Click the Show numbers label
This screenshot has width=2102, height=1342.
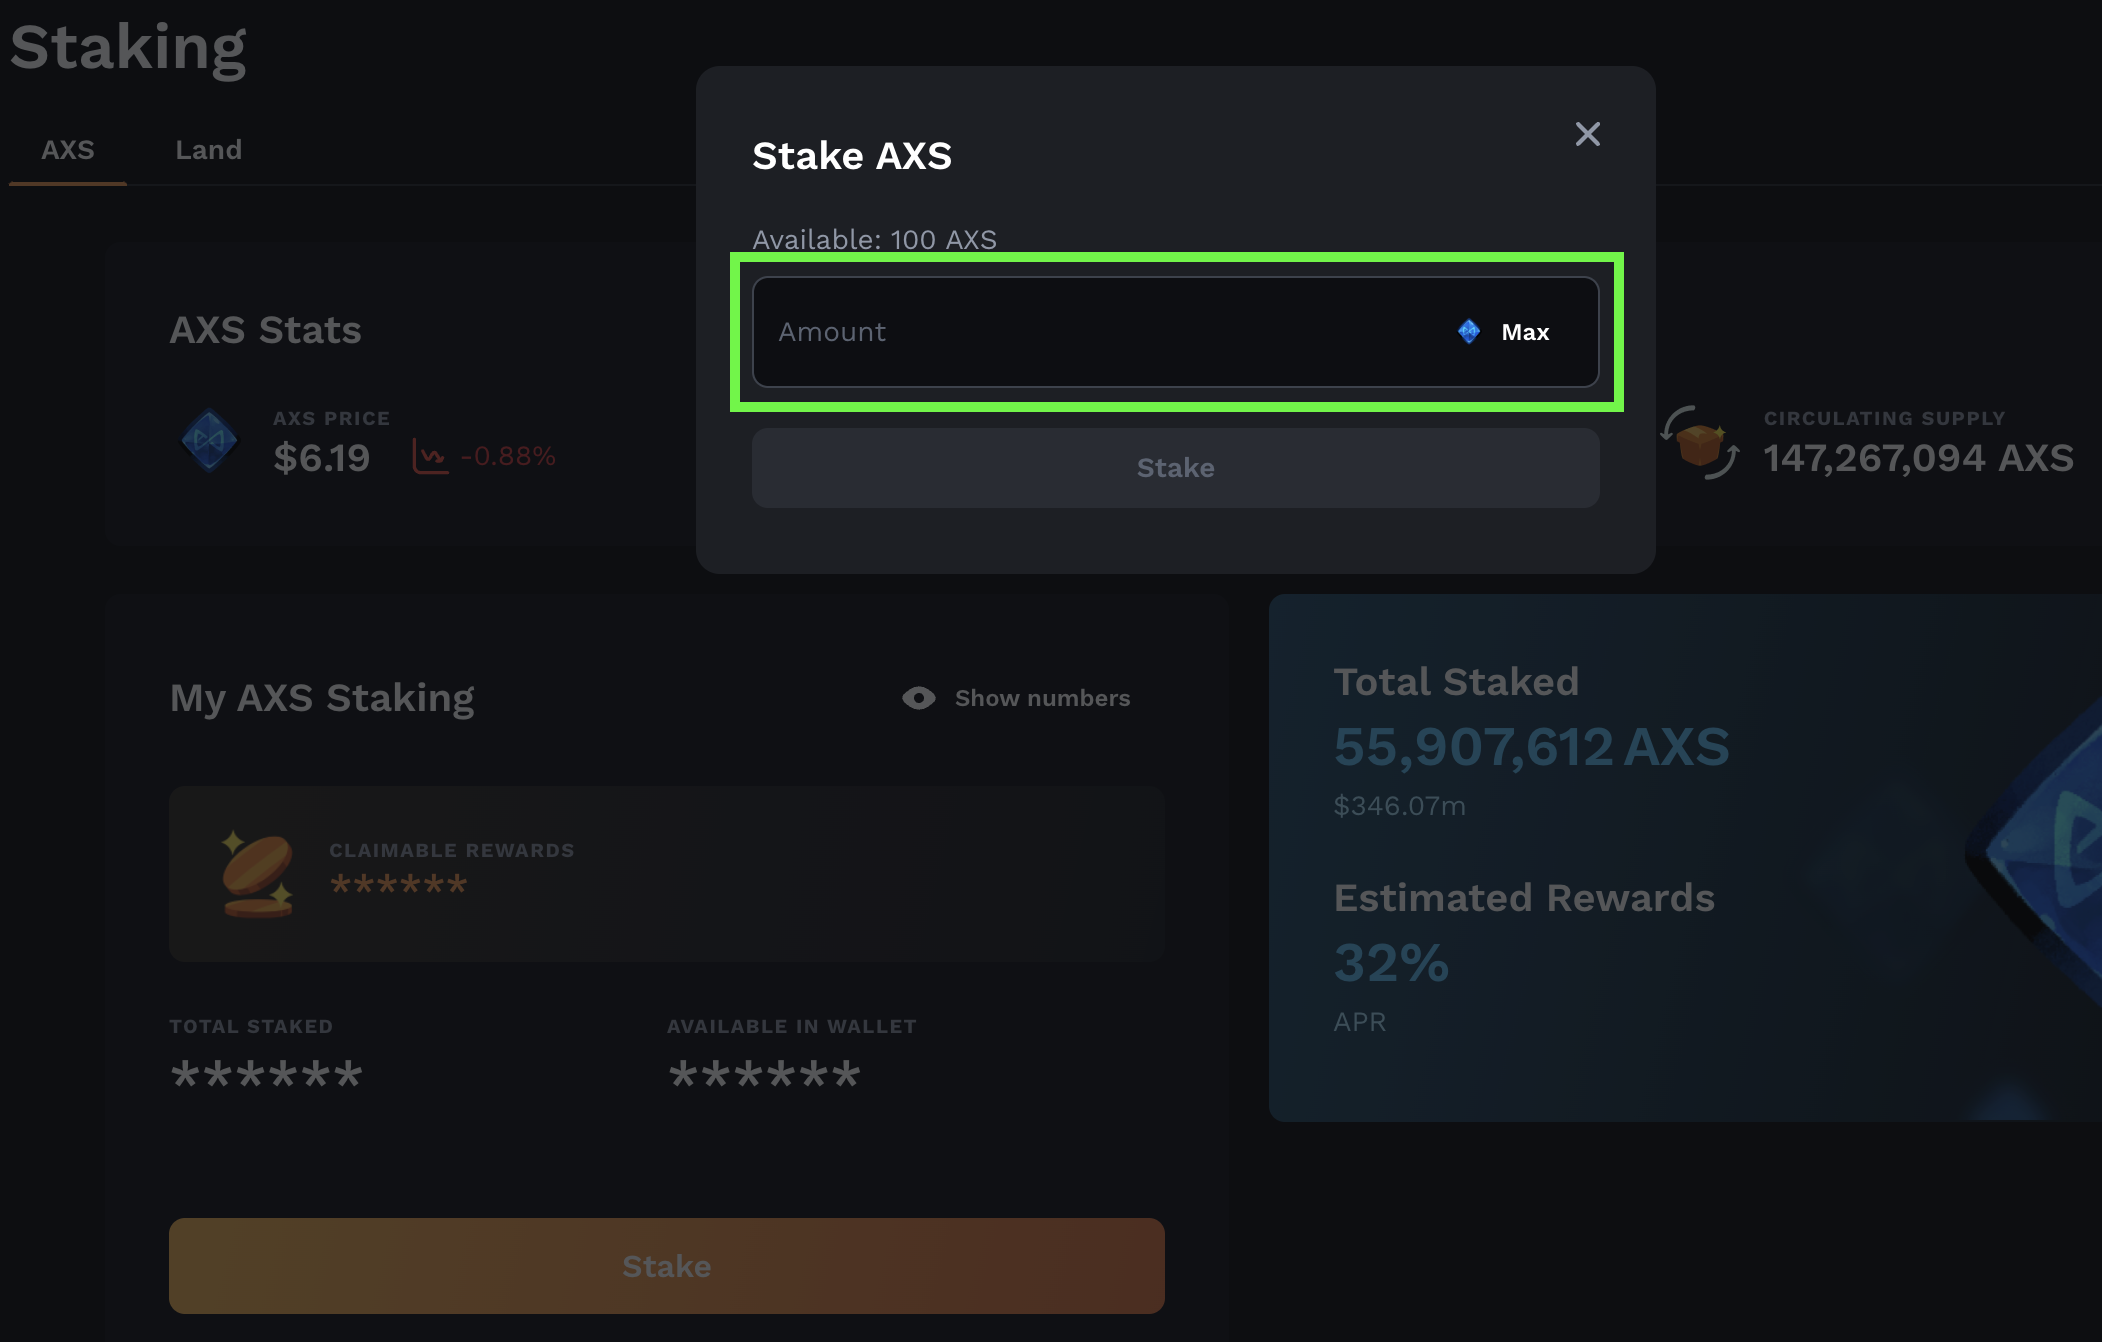[x=1042, y=698]
